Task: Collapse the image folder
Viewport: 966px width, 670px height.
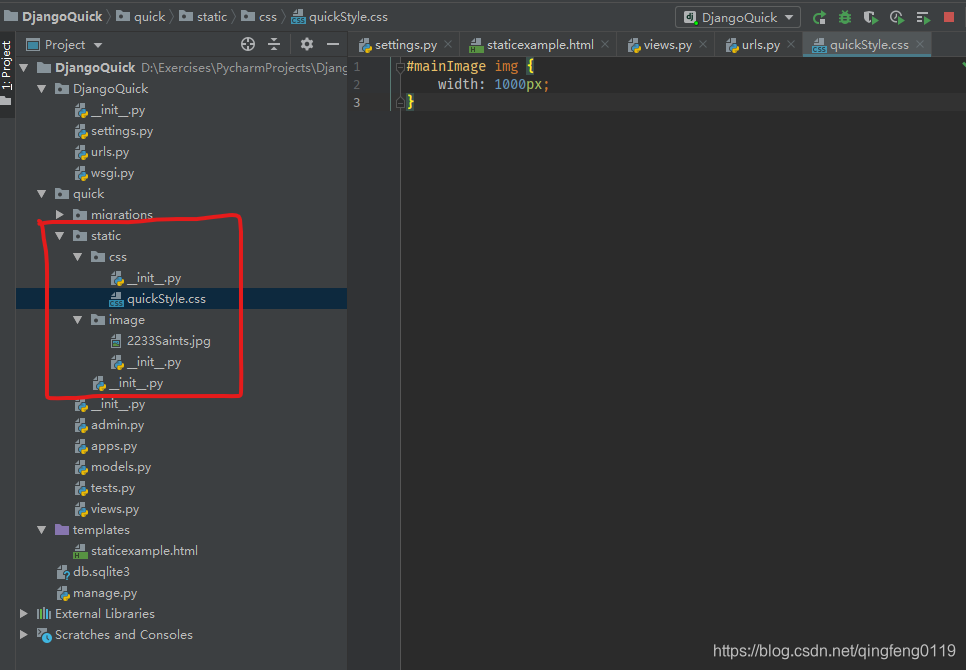Action: [78, 320]
